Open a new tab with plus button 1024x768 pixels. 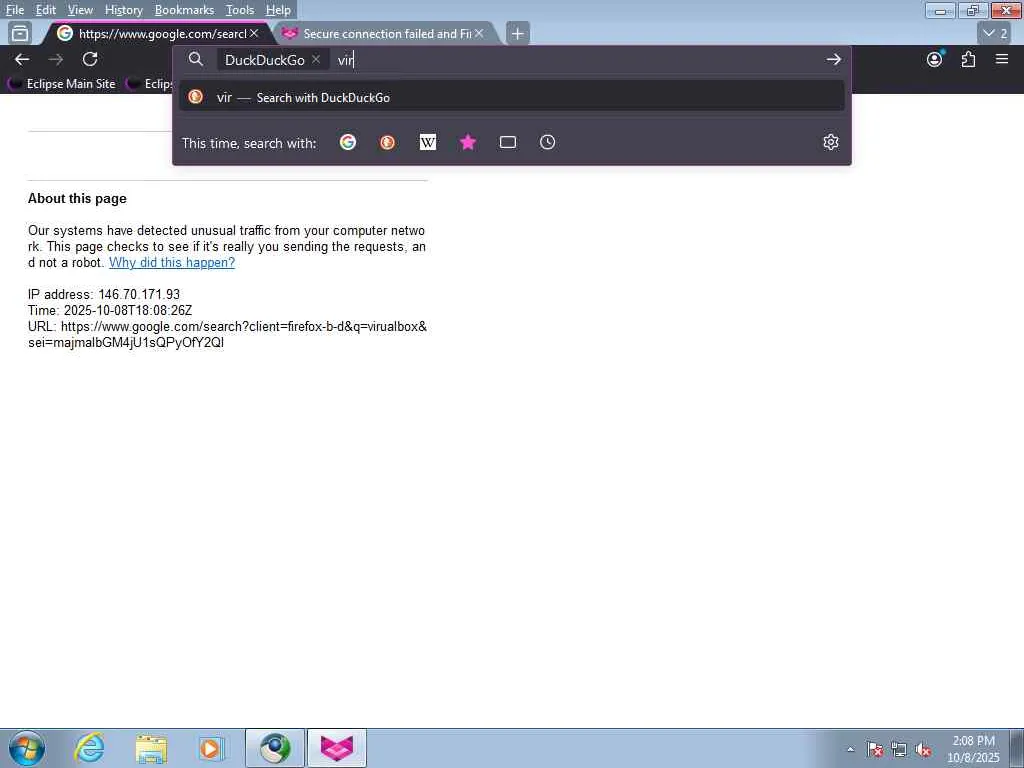pyautogui.click(x=518, y=33)
